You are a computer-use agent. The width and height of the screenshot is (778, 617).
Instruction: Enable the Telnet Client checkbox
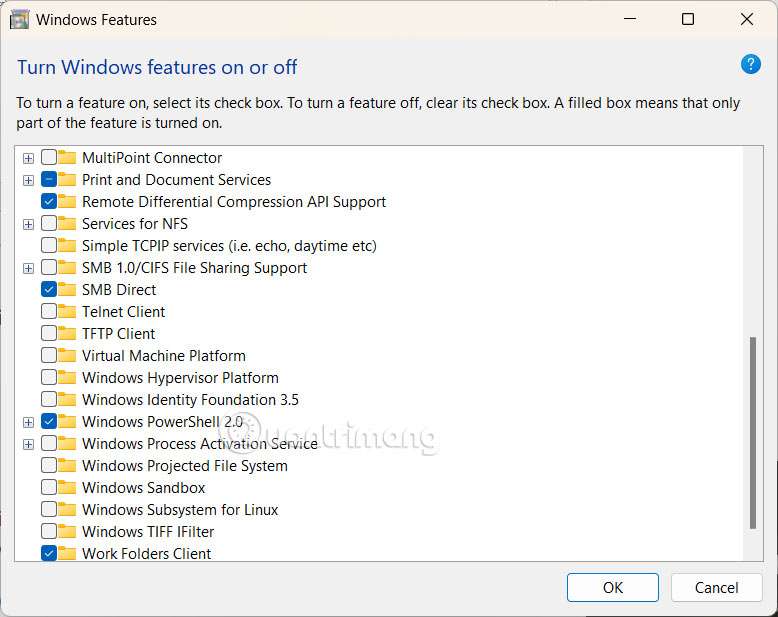tap(49, 311)
